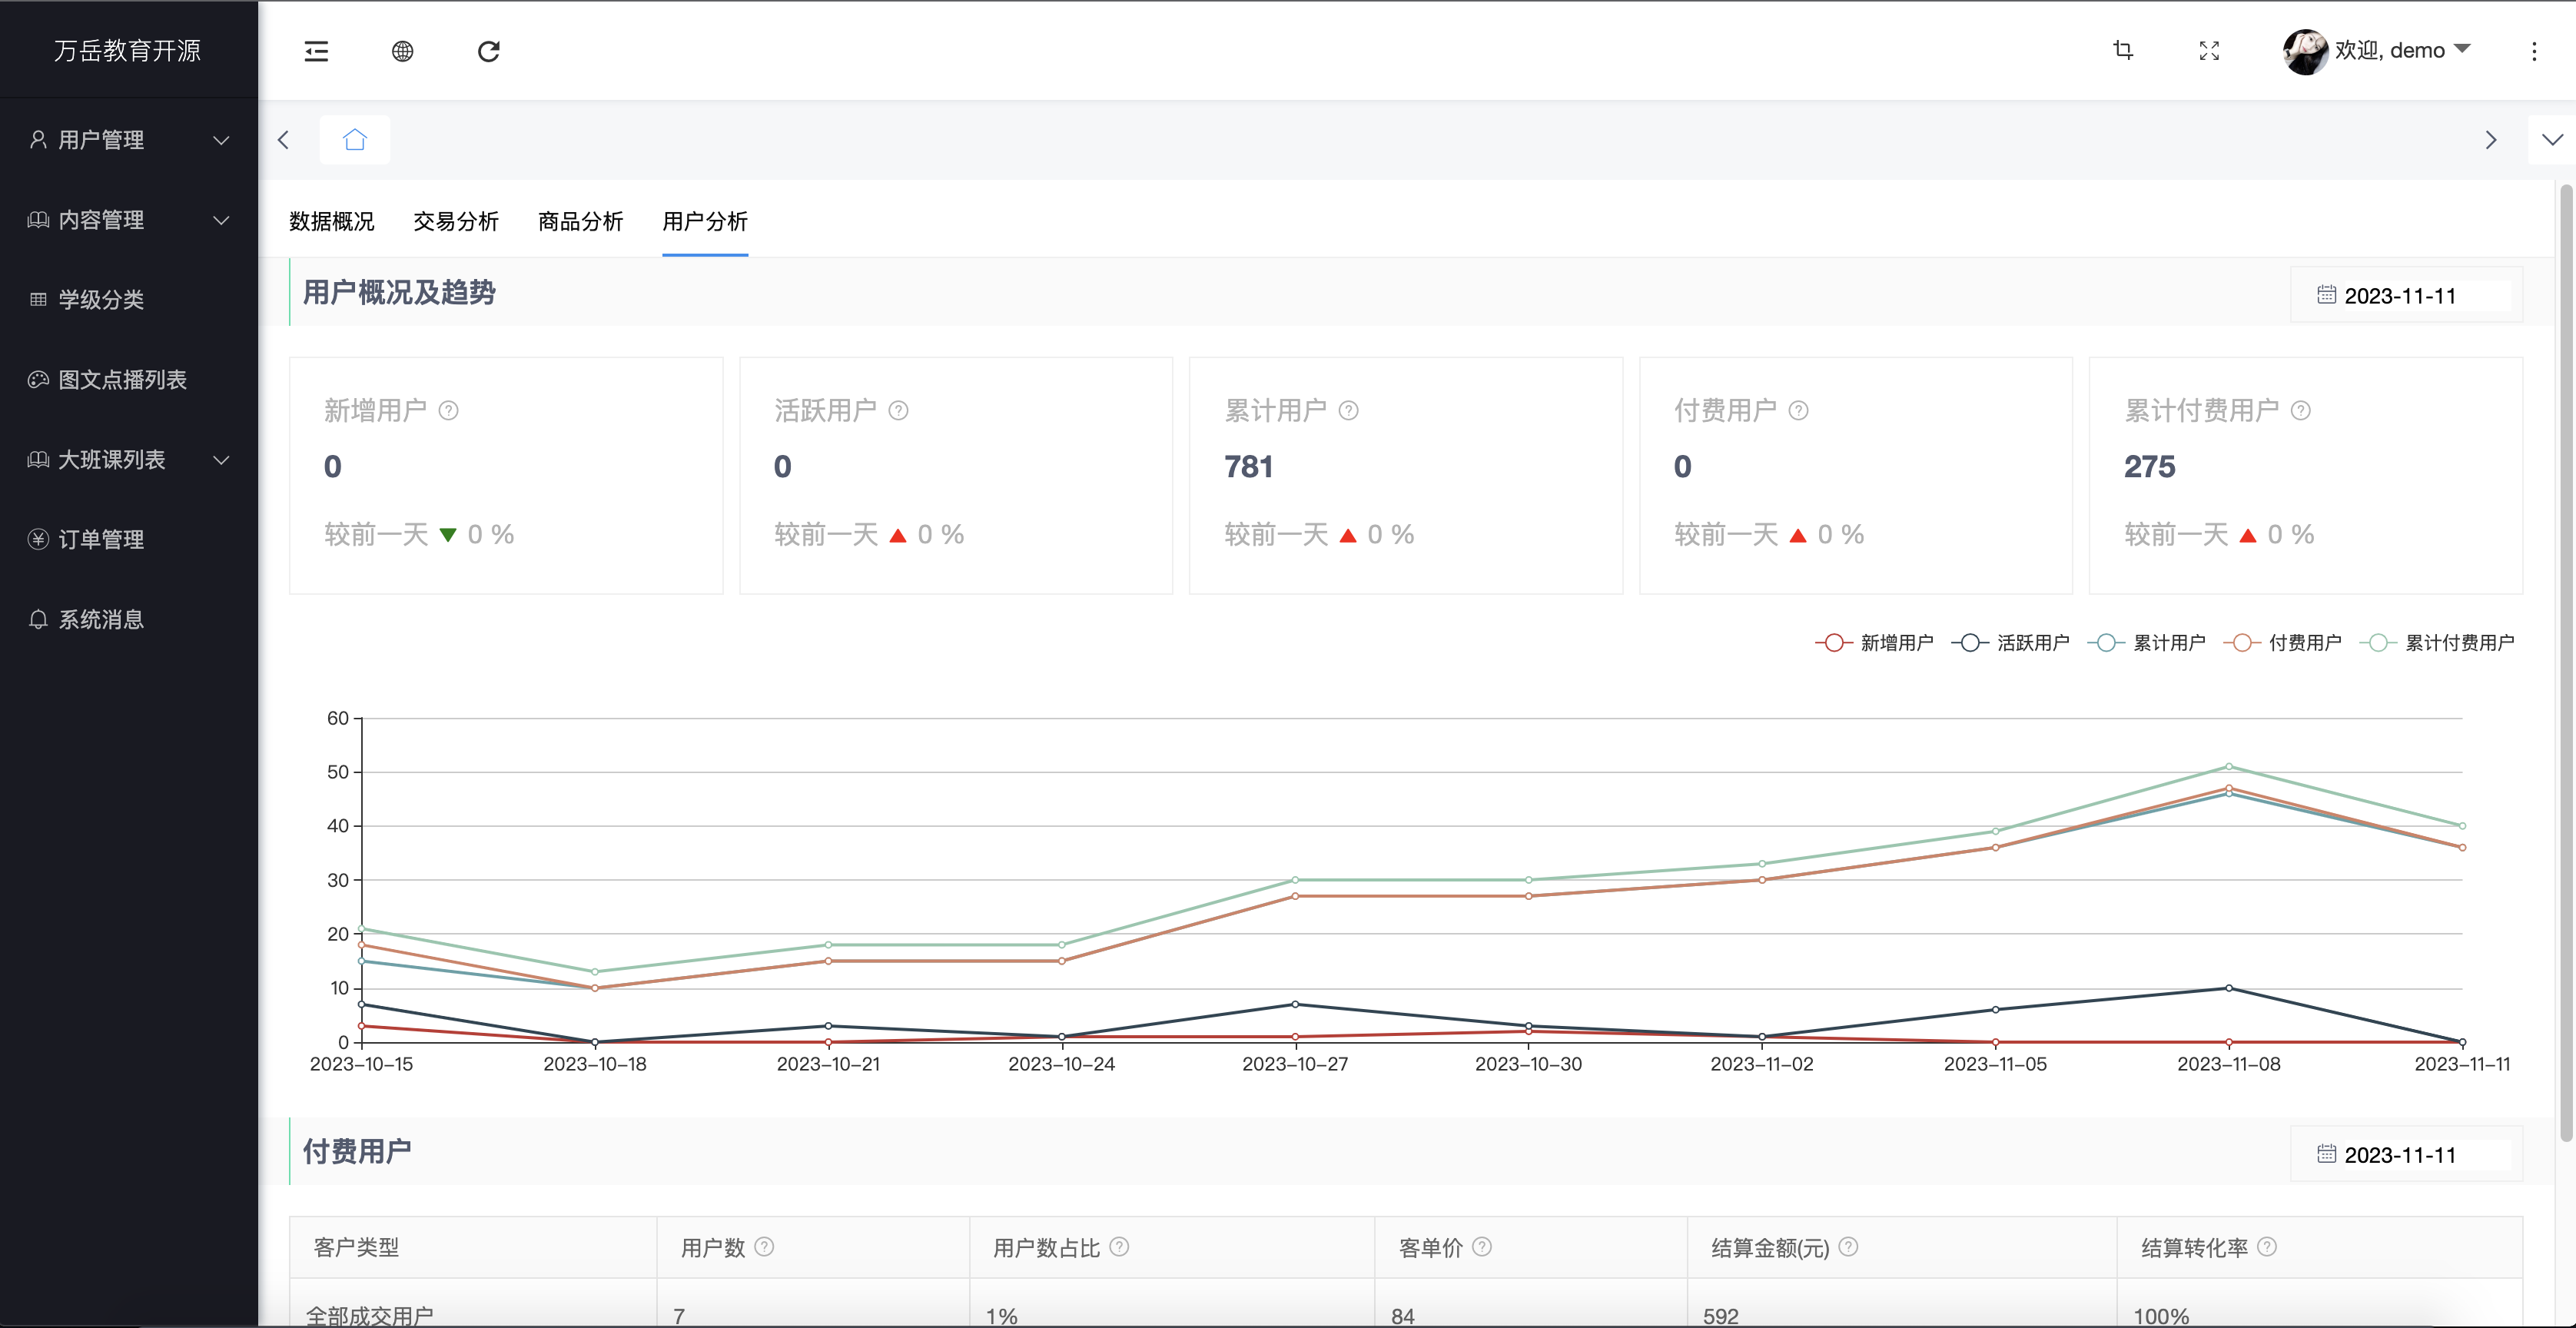The width and height of the screenshot is (2576, 1328).
Task: Click the 万岳教育开源 logo title
Action: point(128,50)
